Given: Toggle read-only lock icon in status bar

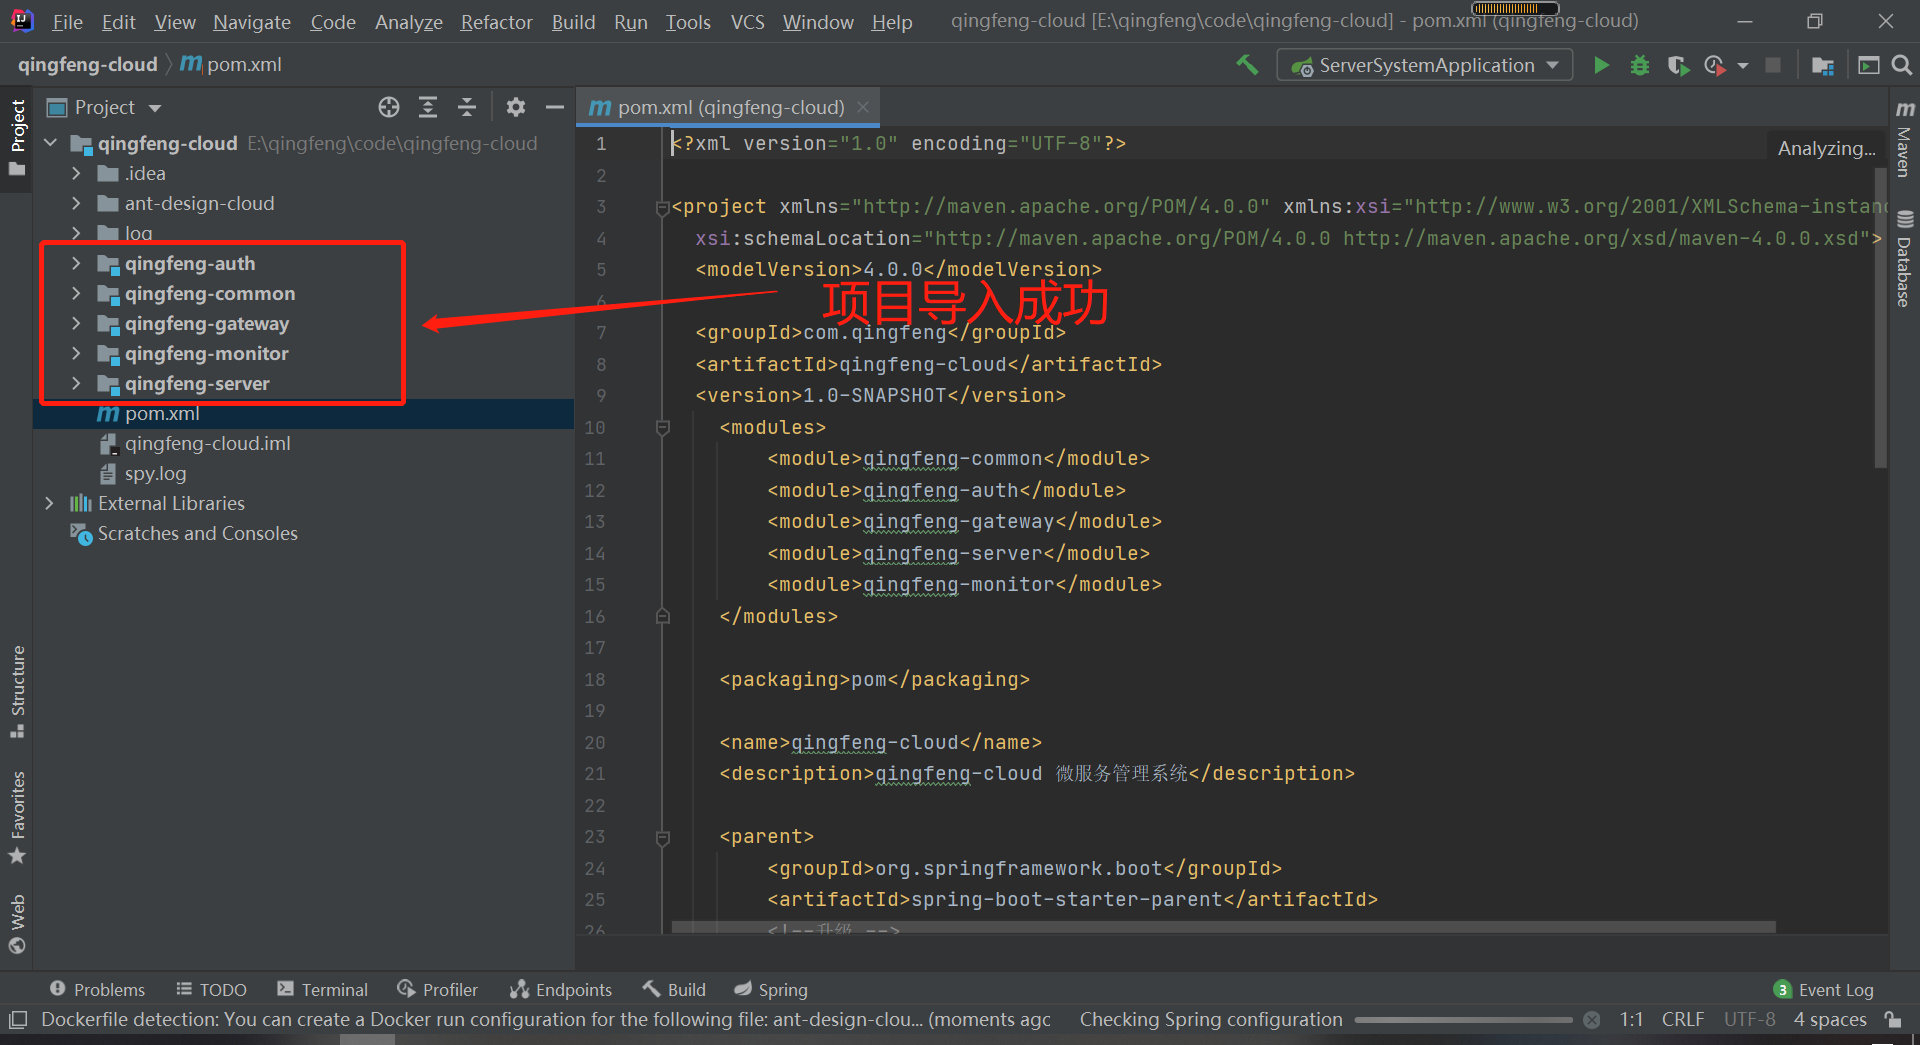Looking at the screenshot, I should [1893, 1019].
